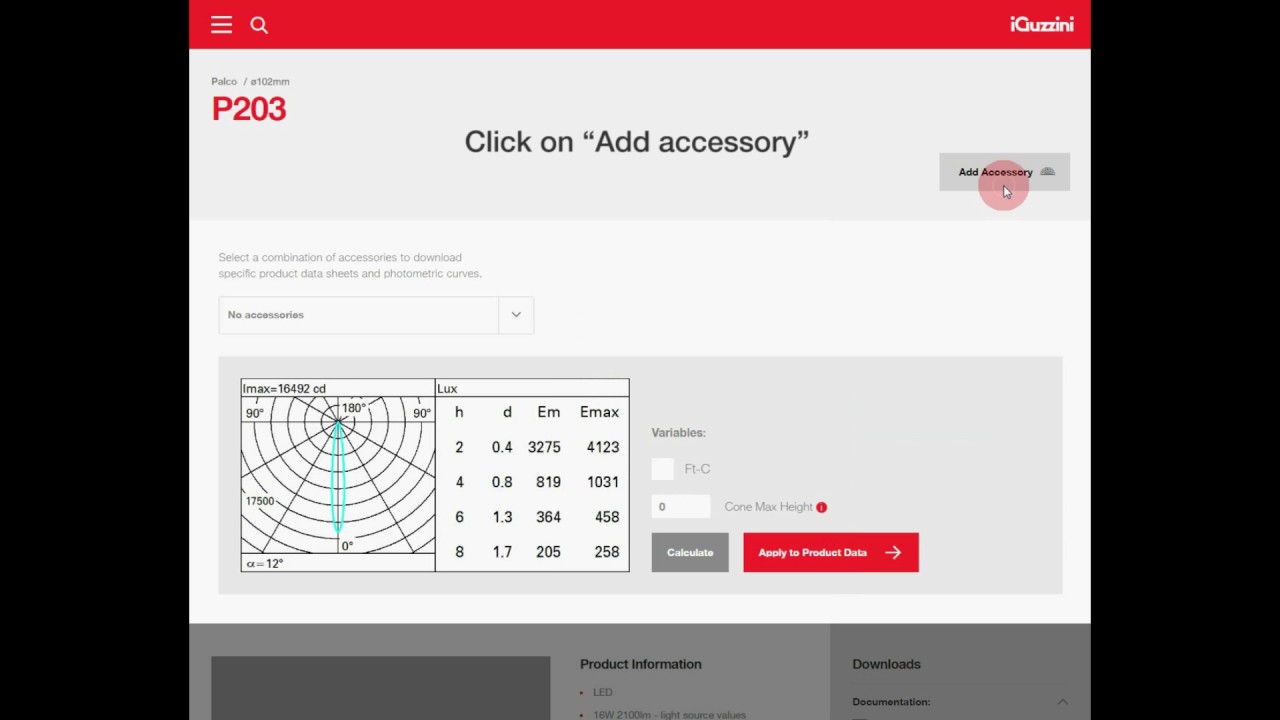Expand the accessories dropdown chevron
This screenshot has width=1280, height=720.
click(x=516, y=315)
